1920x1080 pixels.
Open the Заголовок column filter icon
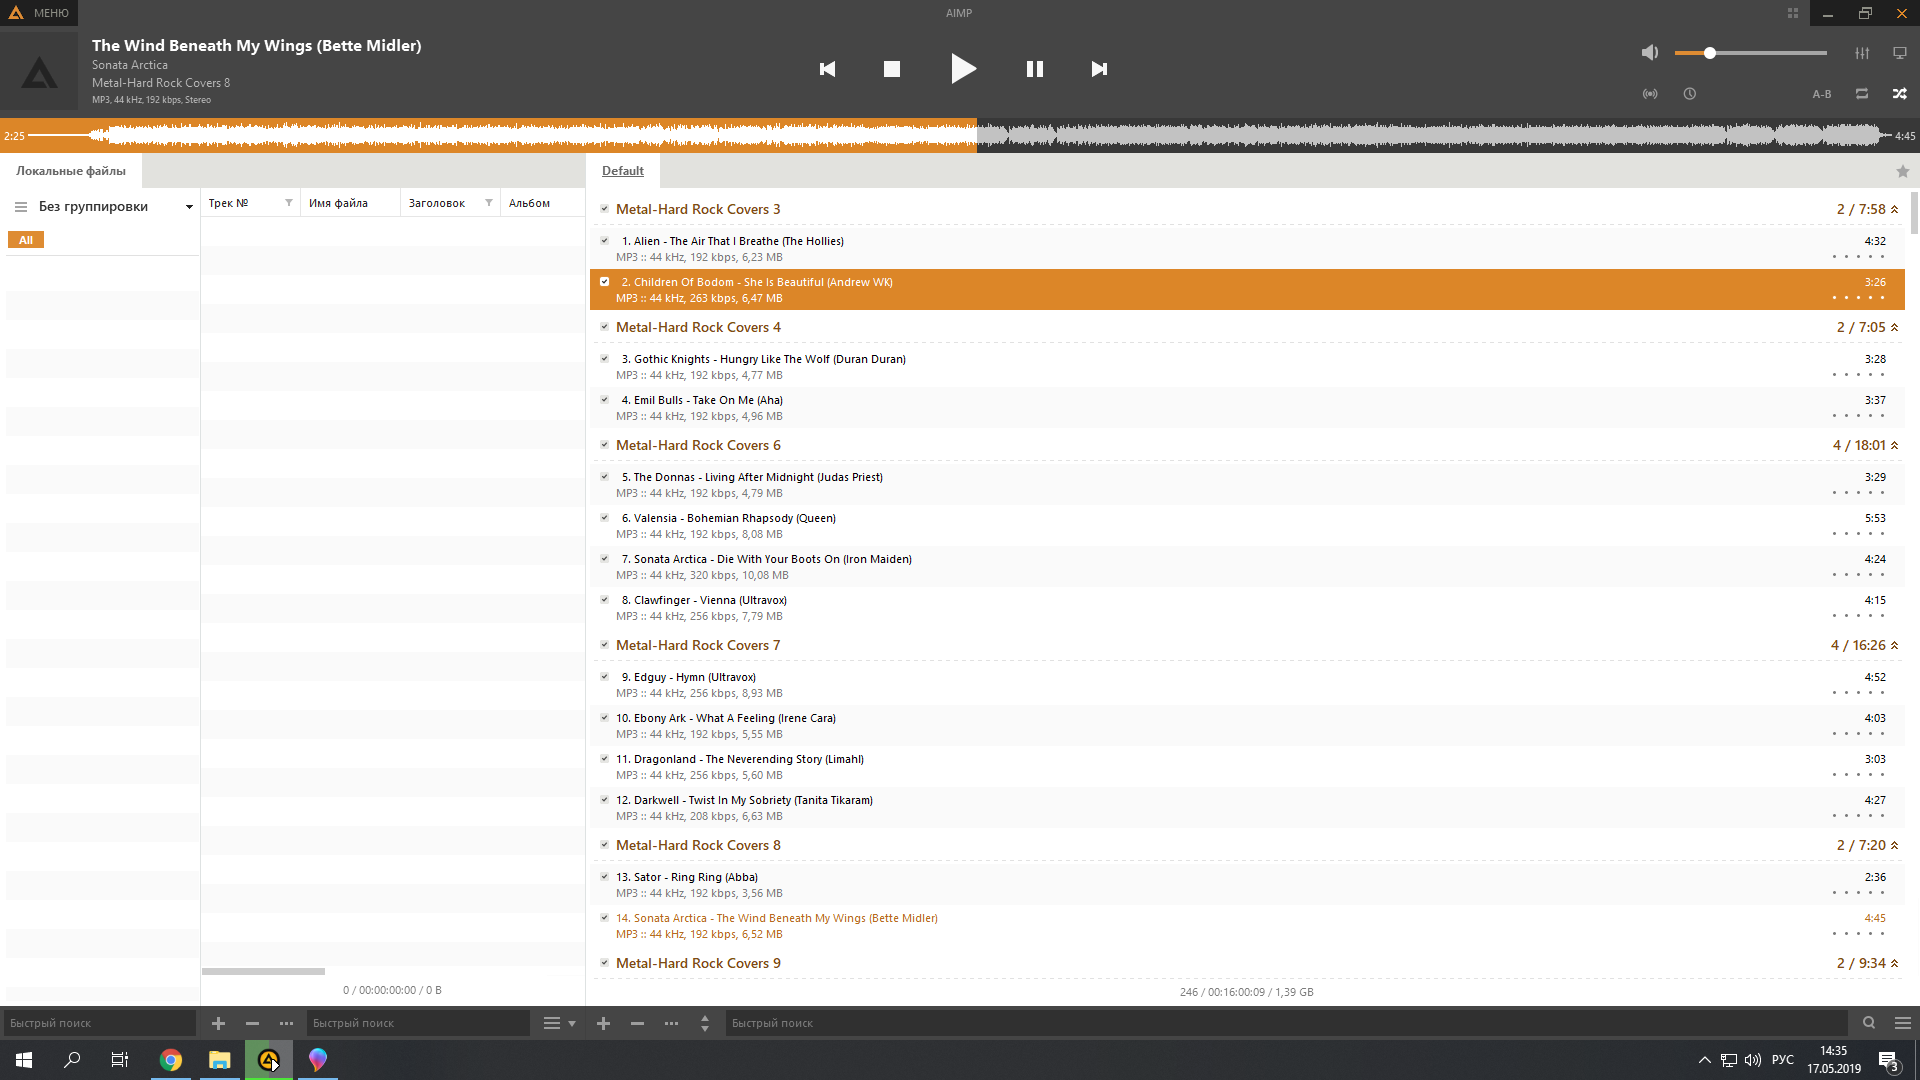[489, 203]
